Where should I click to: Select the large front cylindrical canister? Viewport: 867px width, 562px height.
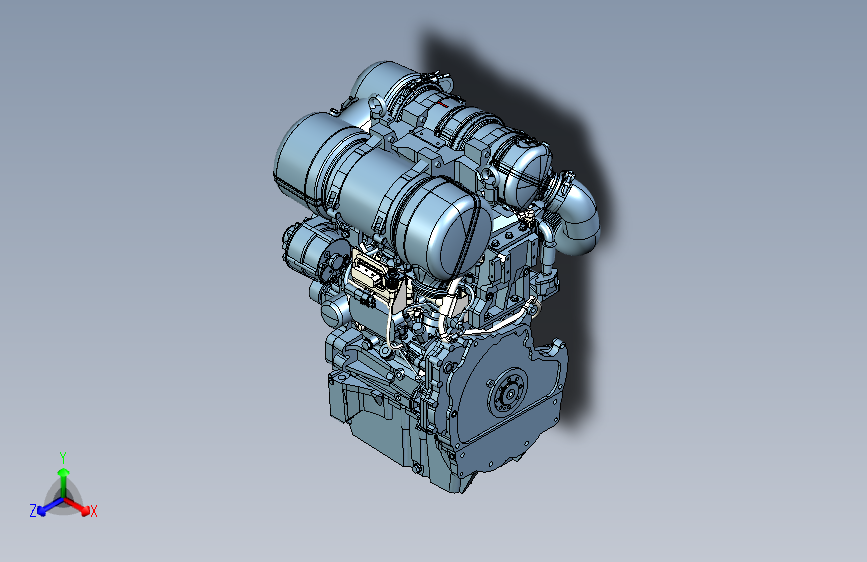[382, 194]
